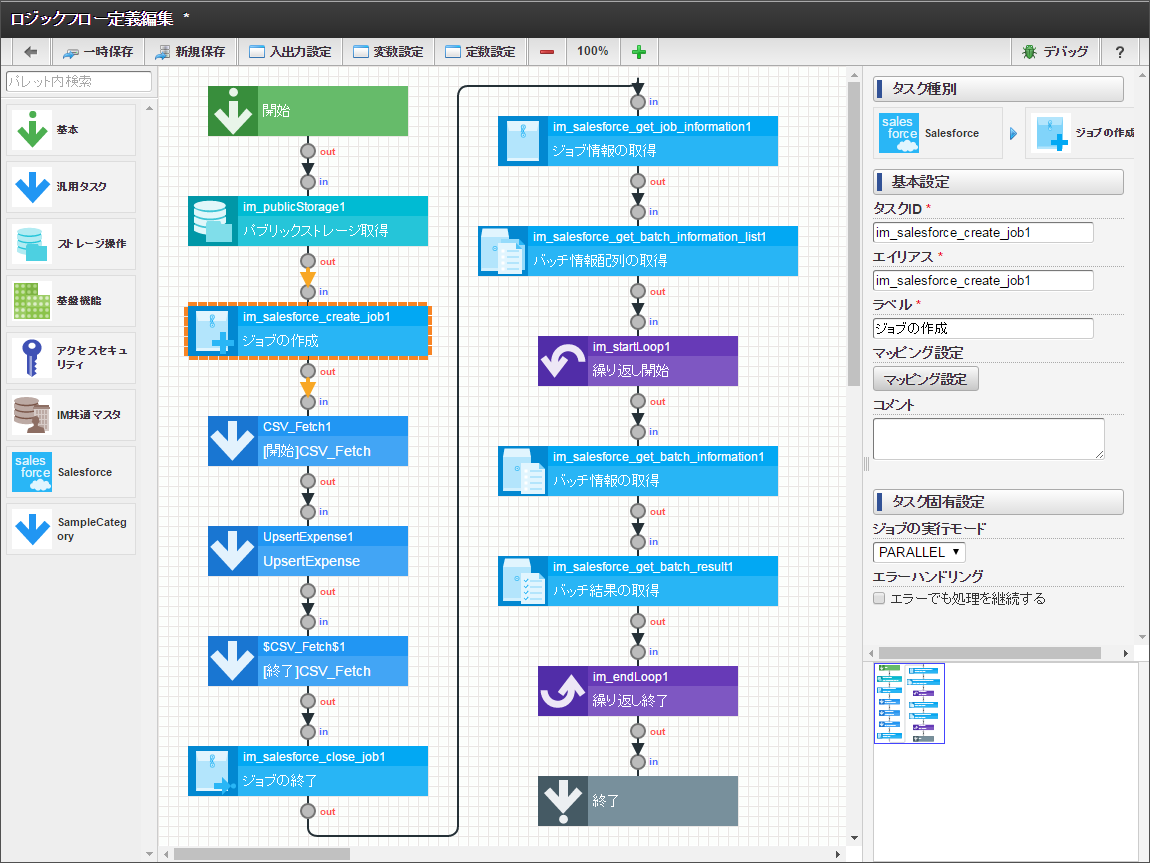This screenshot has width=1150, height=863.
Task: Expand the SampleCategory palette category
Action: click(71, 529)
